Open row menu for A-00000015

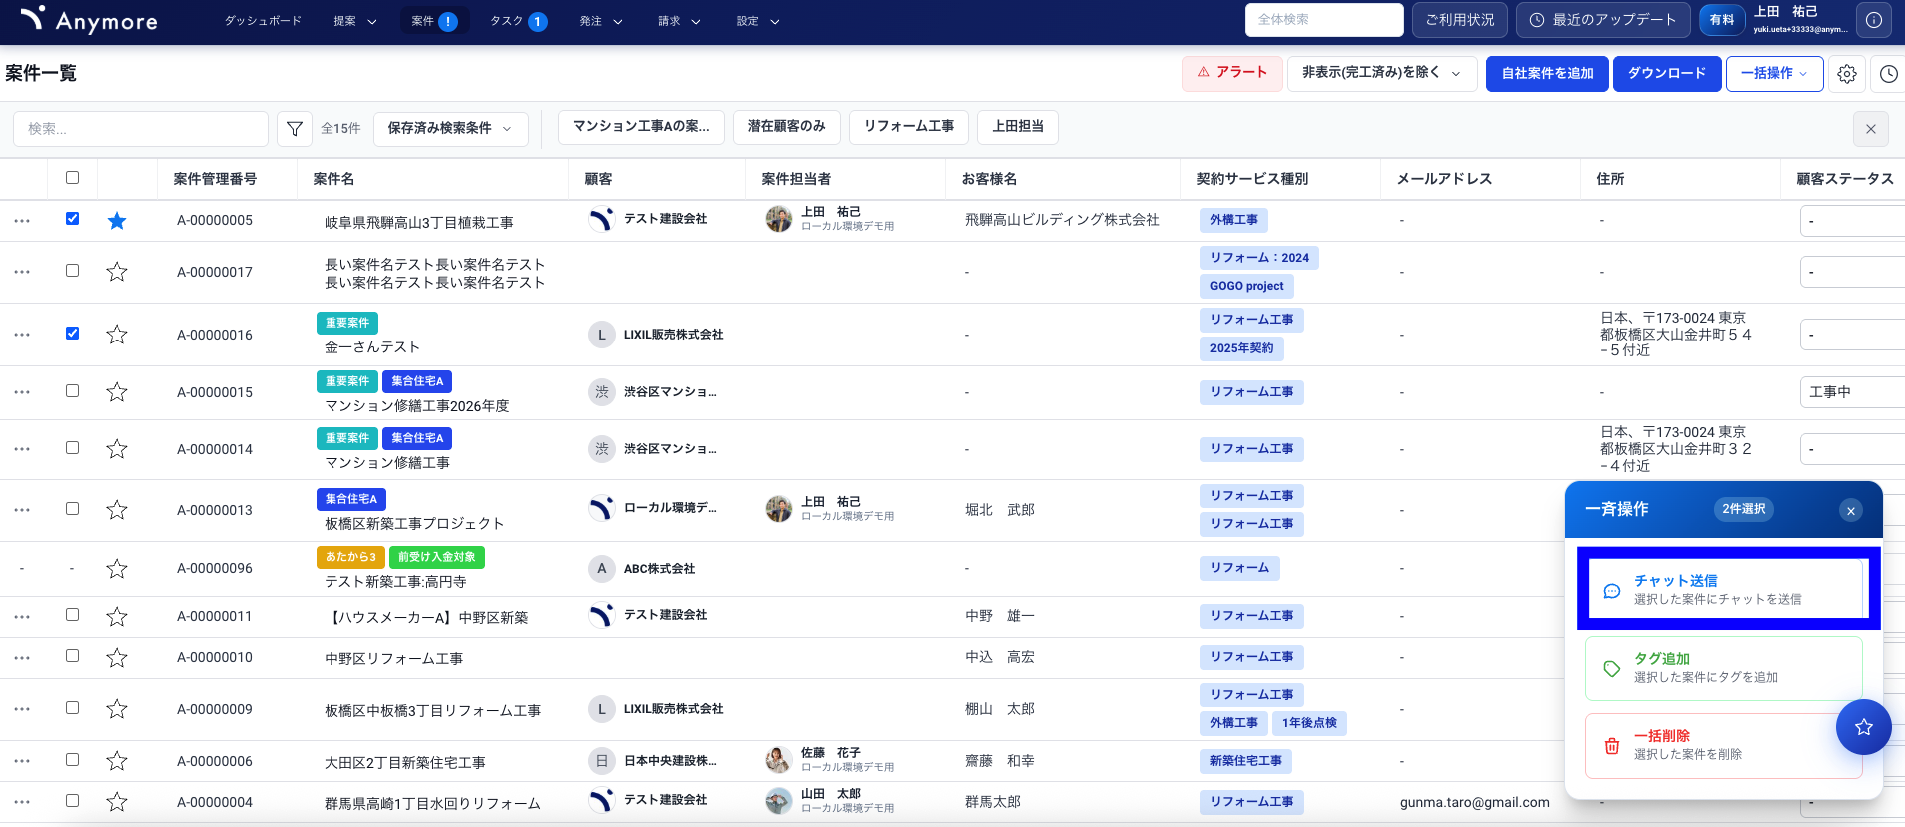pos(22,392)
